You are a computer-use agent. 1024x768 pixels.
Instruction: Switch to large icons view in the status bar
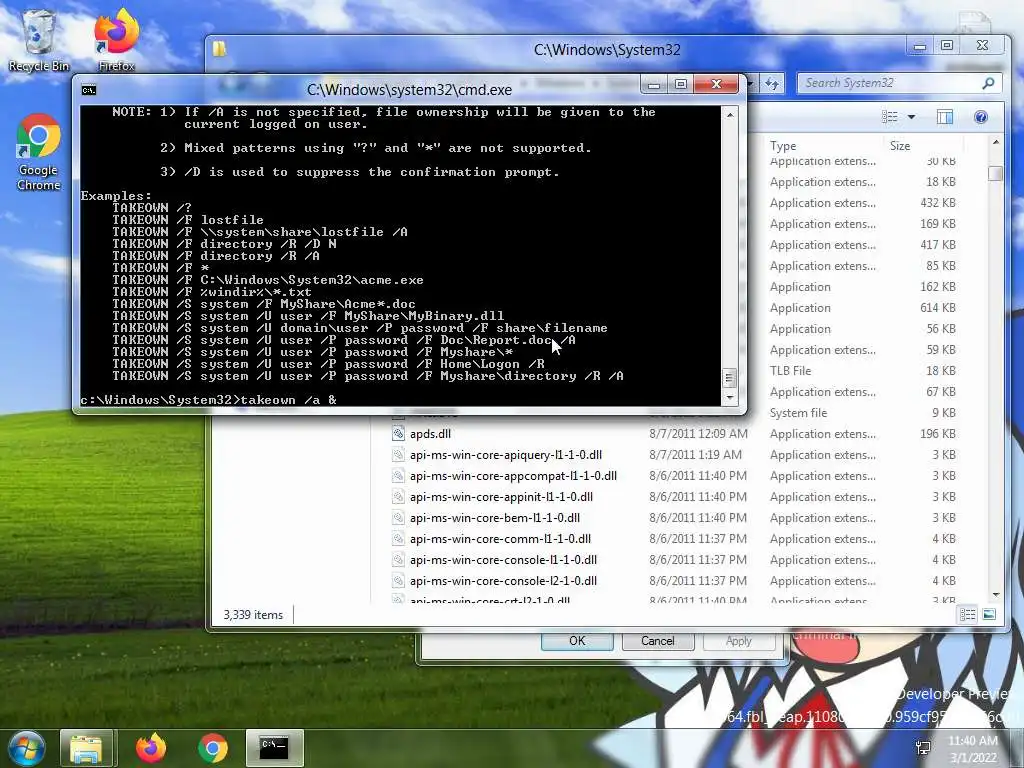[989, 615]
